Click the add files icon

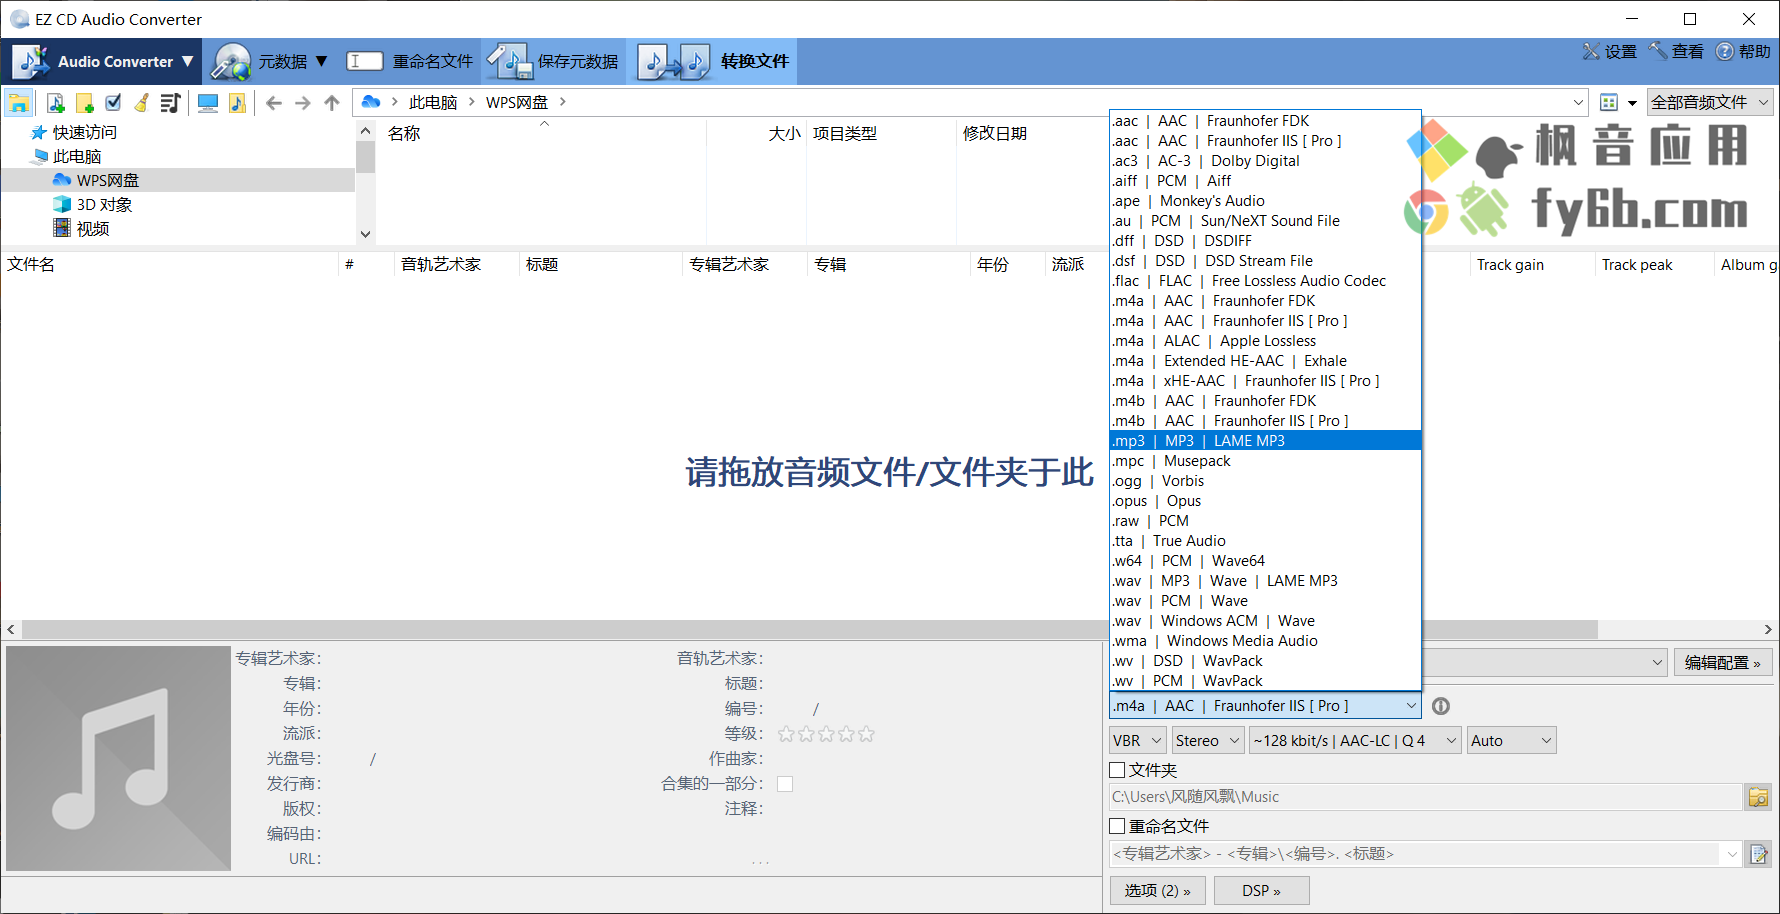coord(56,102)
